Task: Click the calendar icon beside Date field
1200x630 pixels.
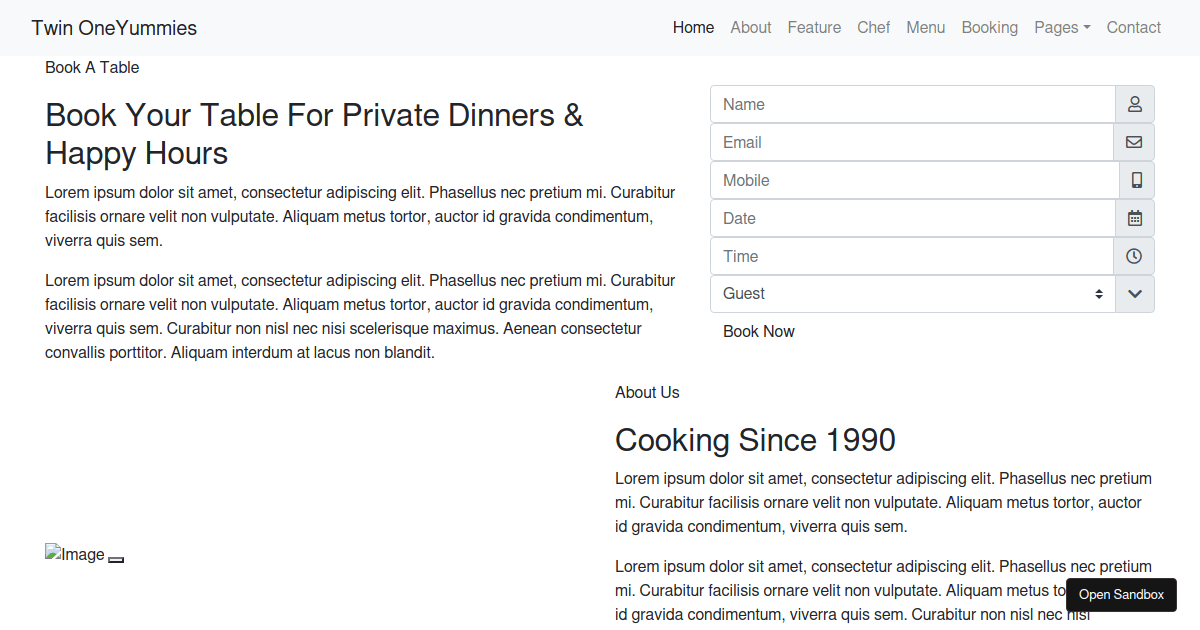Action: 1135,218
